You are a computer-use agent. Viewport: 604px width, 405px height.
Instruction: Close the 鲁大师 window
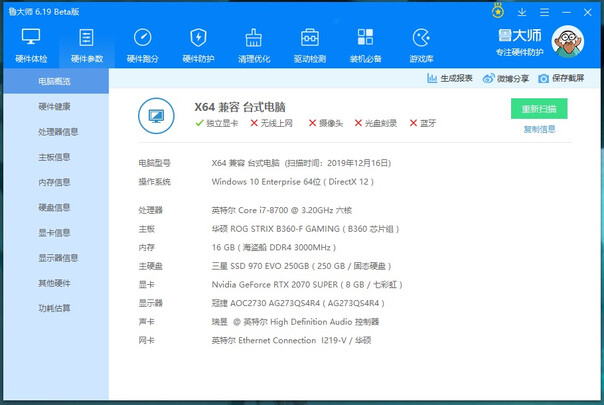[587, 12]
